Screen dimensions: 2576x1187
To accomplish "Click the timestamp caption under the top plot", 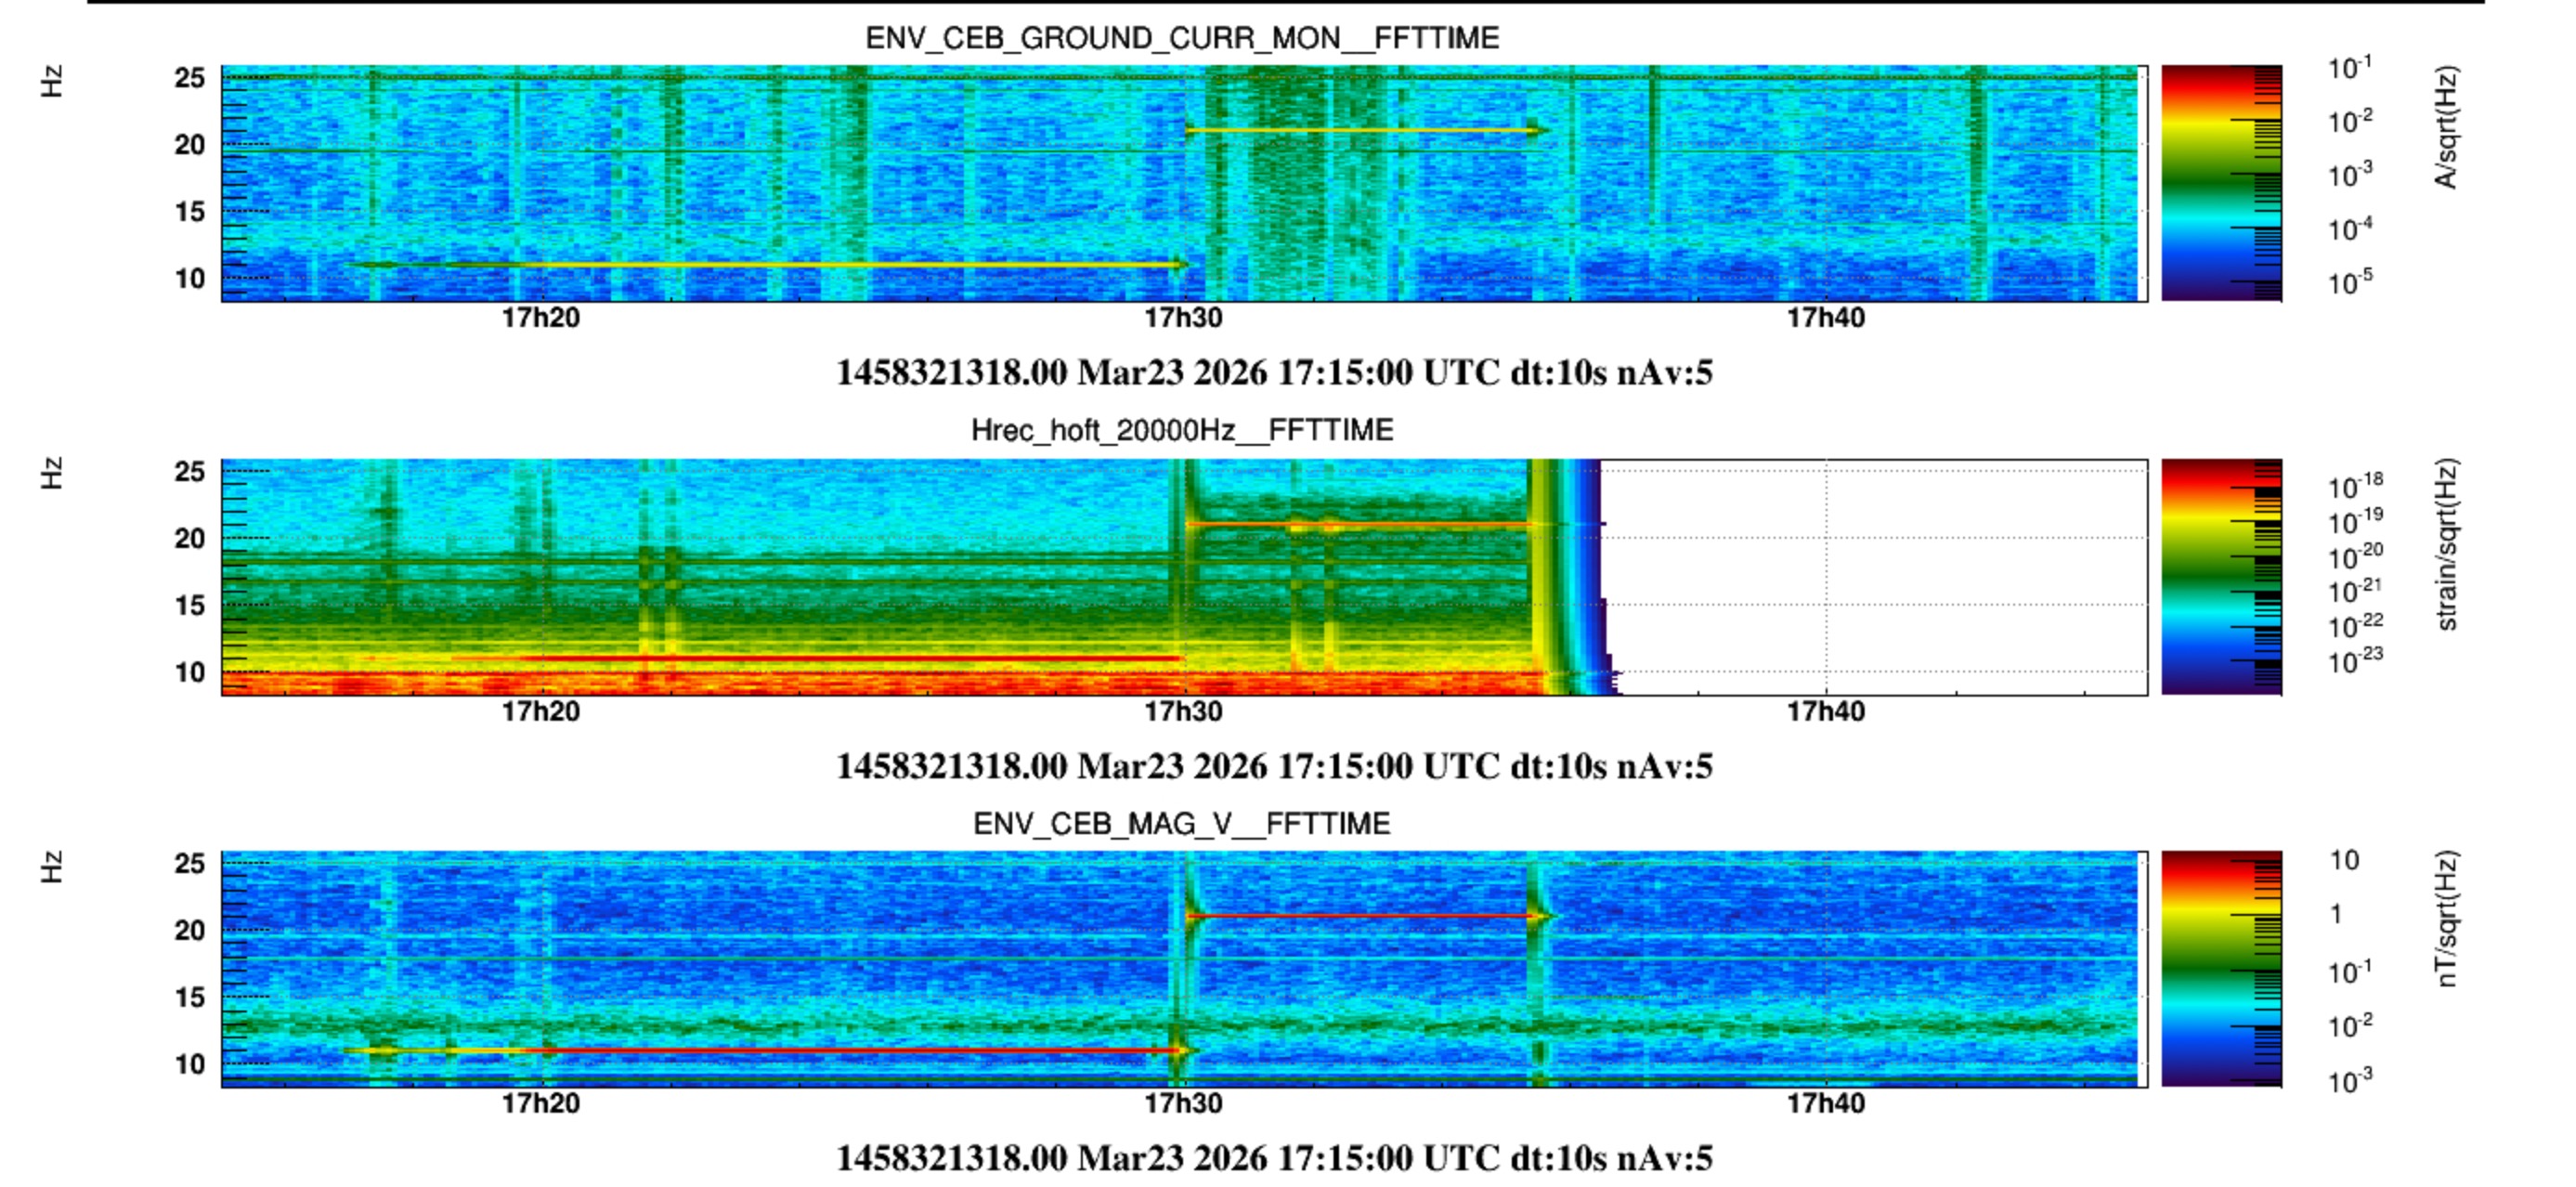I will click(x=1274, y=373).
